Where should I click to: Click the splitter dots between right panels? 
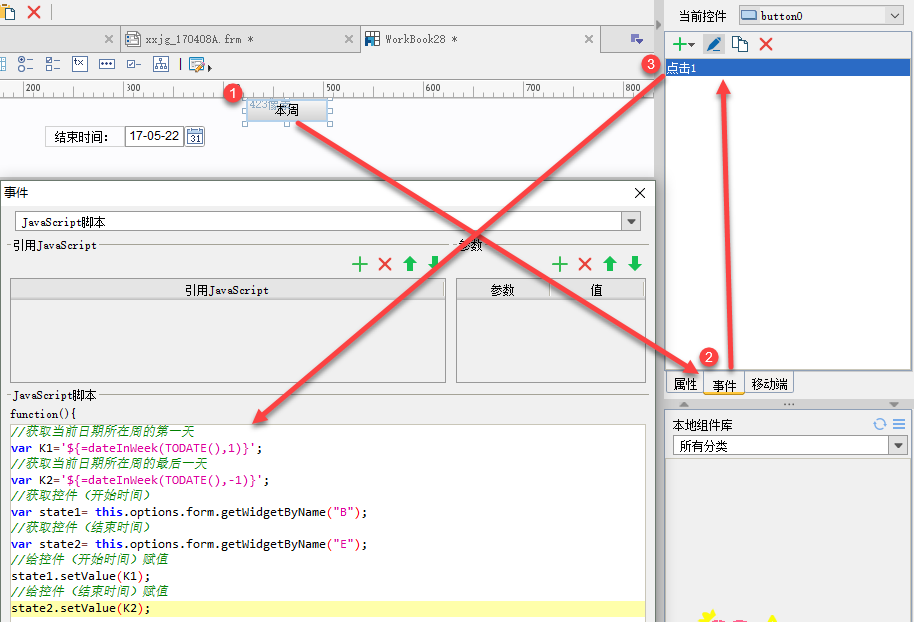coord(789,404)
